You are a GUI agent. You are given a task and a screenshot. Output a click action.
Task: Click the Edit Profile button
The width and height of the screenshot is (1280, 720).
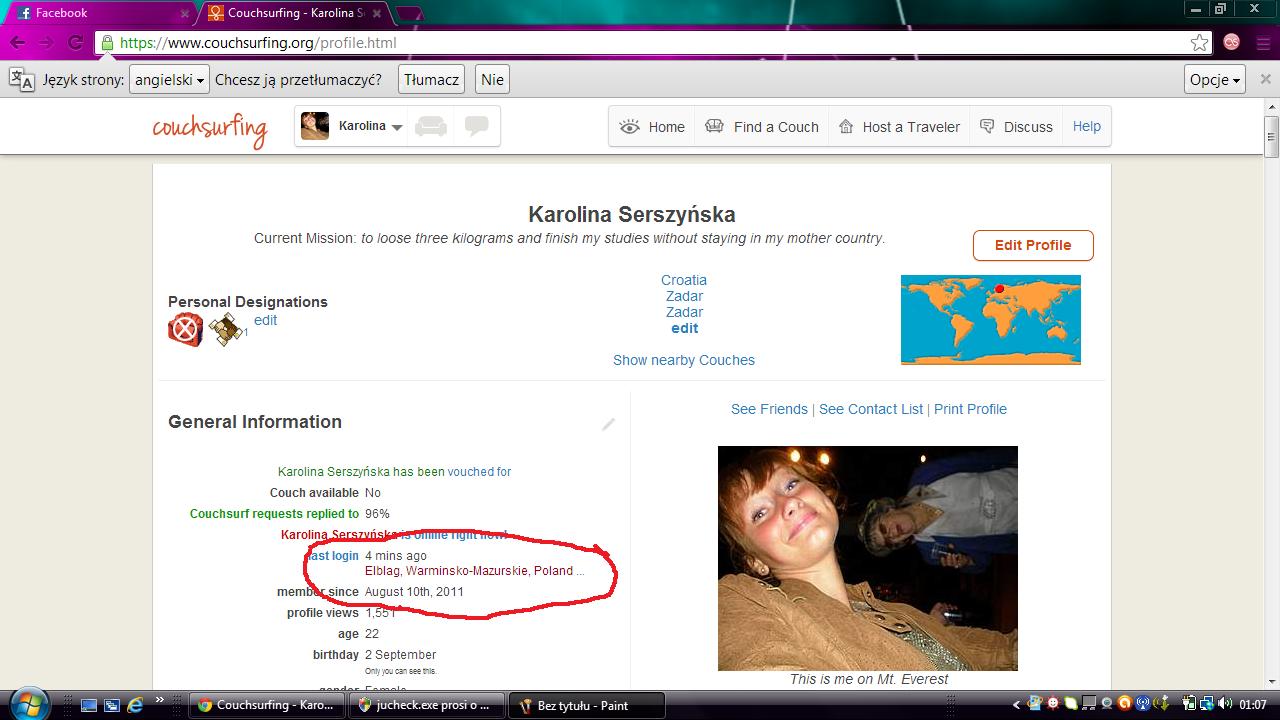pos(1032,245)
